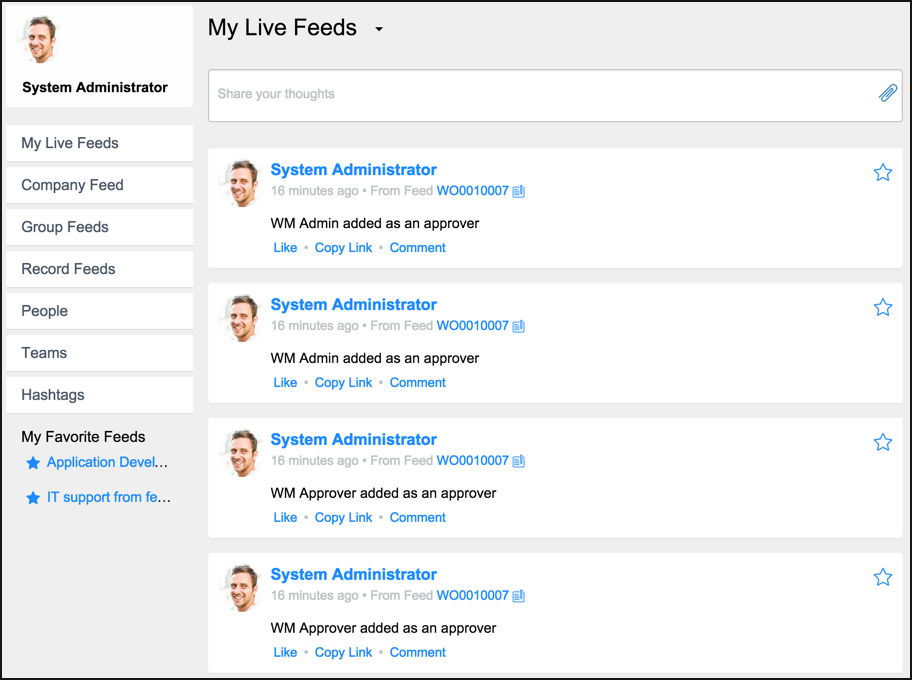The height and width of the screenshot is (680, 912).
Task: Open the Company Feed sidebar item
Action: pos(99,185)
